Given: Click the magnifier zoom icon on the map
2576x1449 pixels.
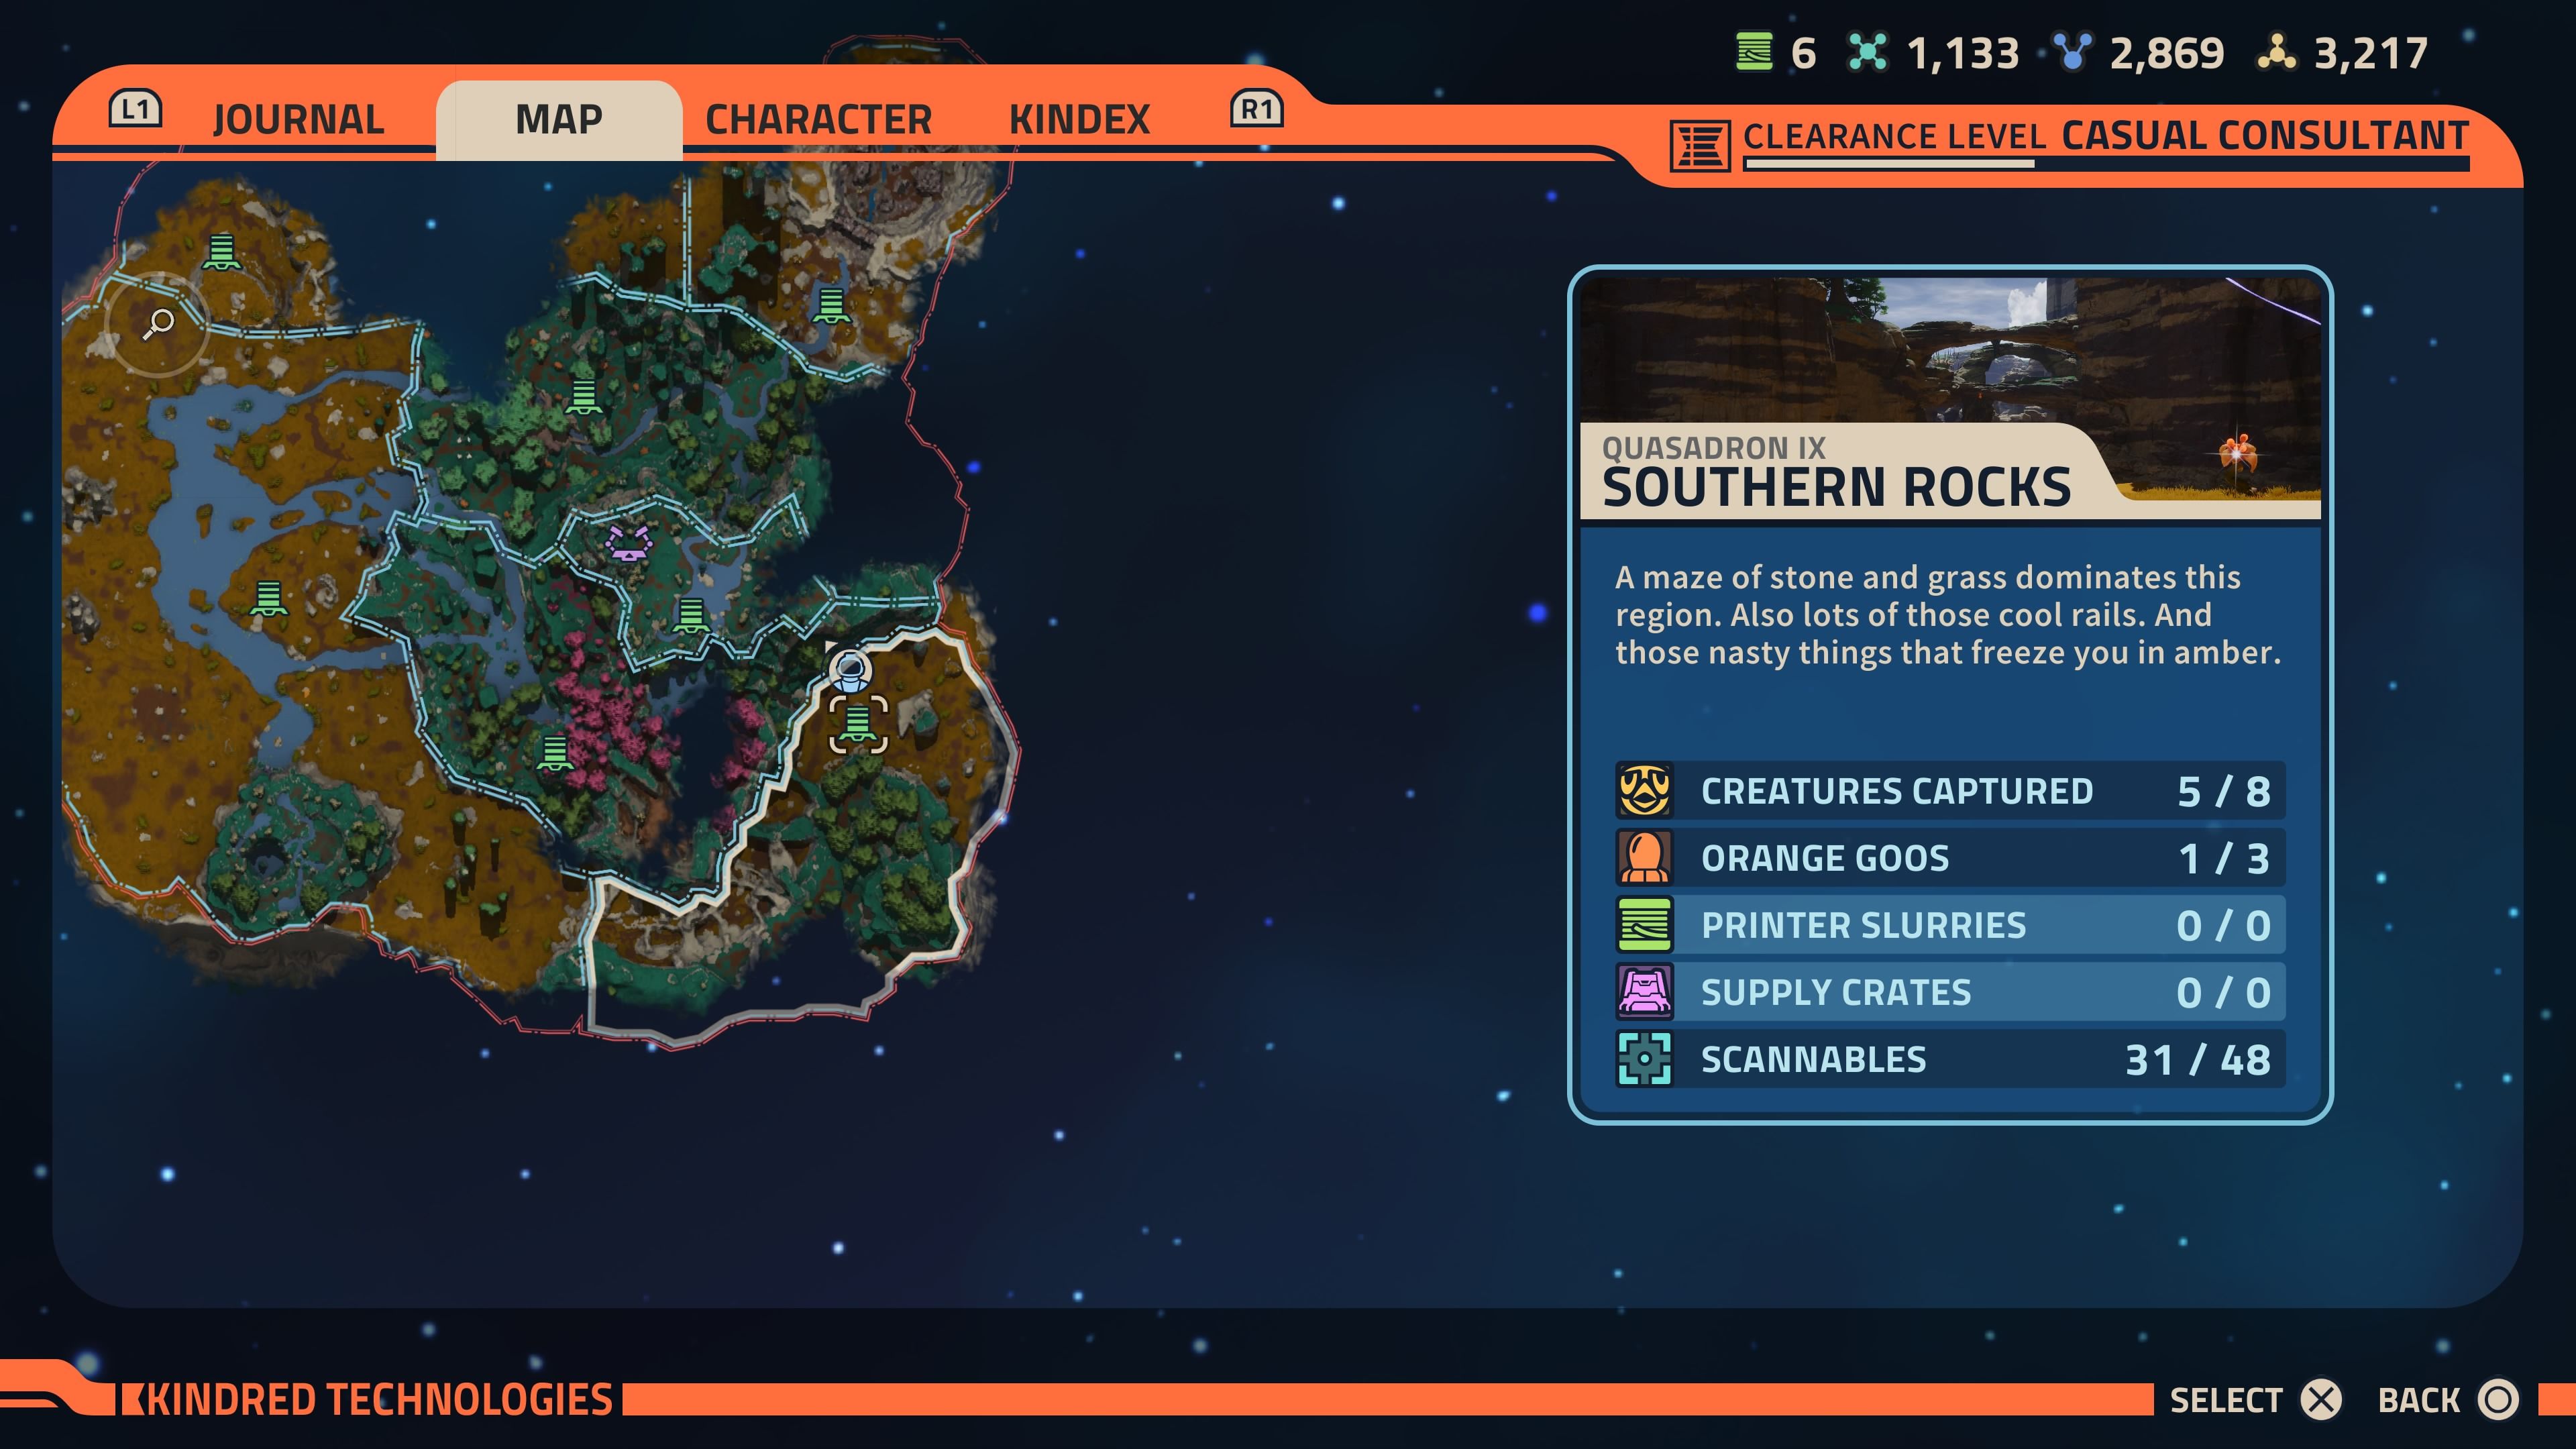Looking at the screenshot, I should [x=157, y=324].
